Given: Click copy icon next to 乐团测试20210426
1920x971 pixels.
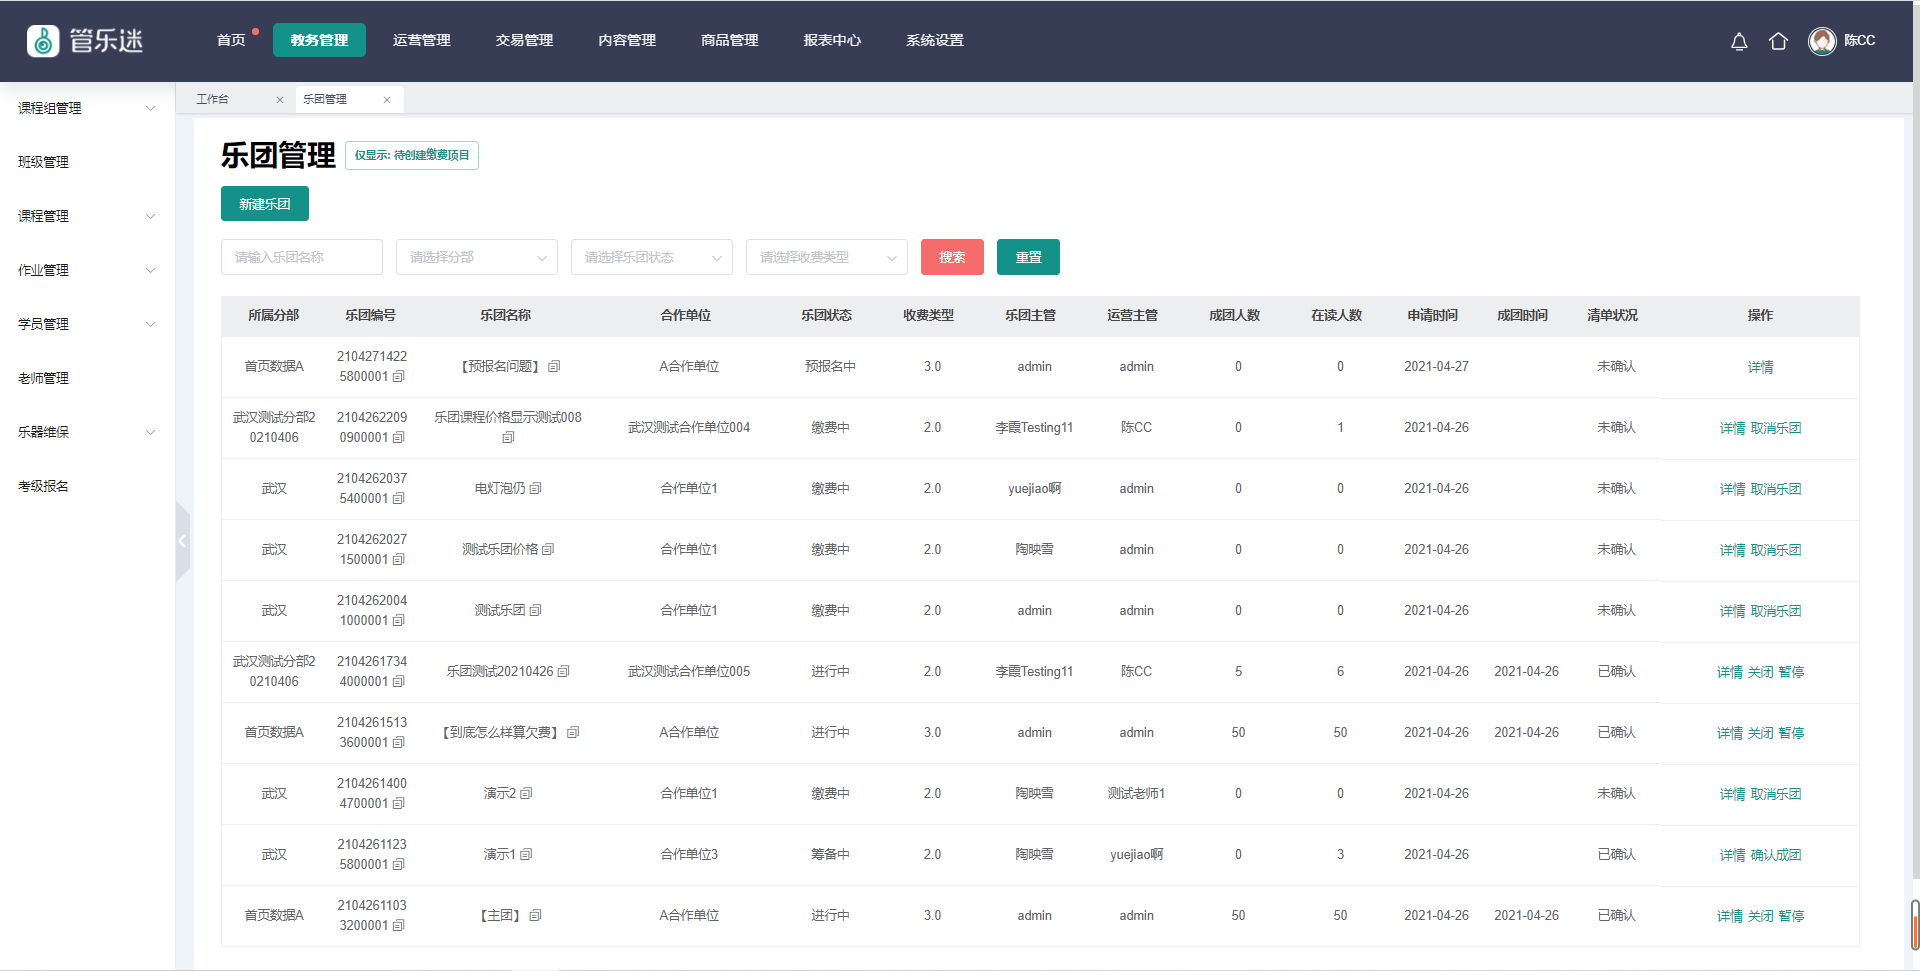Looking at the screenshot, I should [x=564, y=672].
